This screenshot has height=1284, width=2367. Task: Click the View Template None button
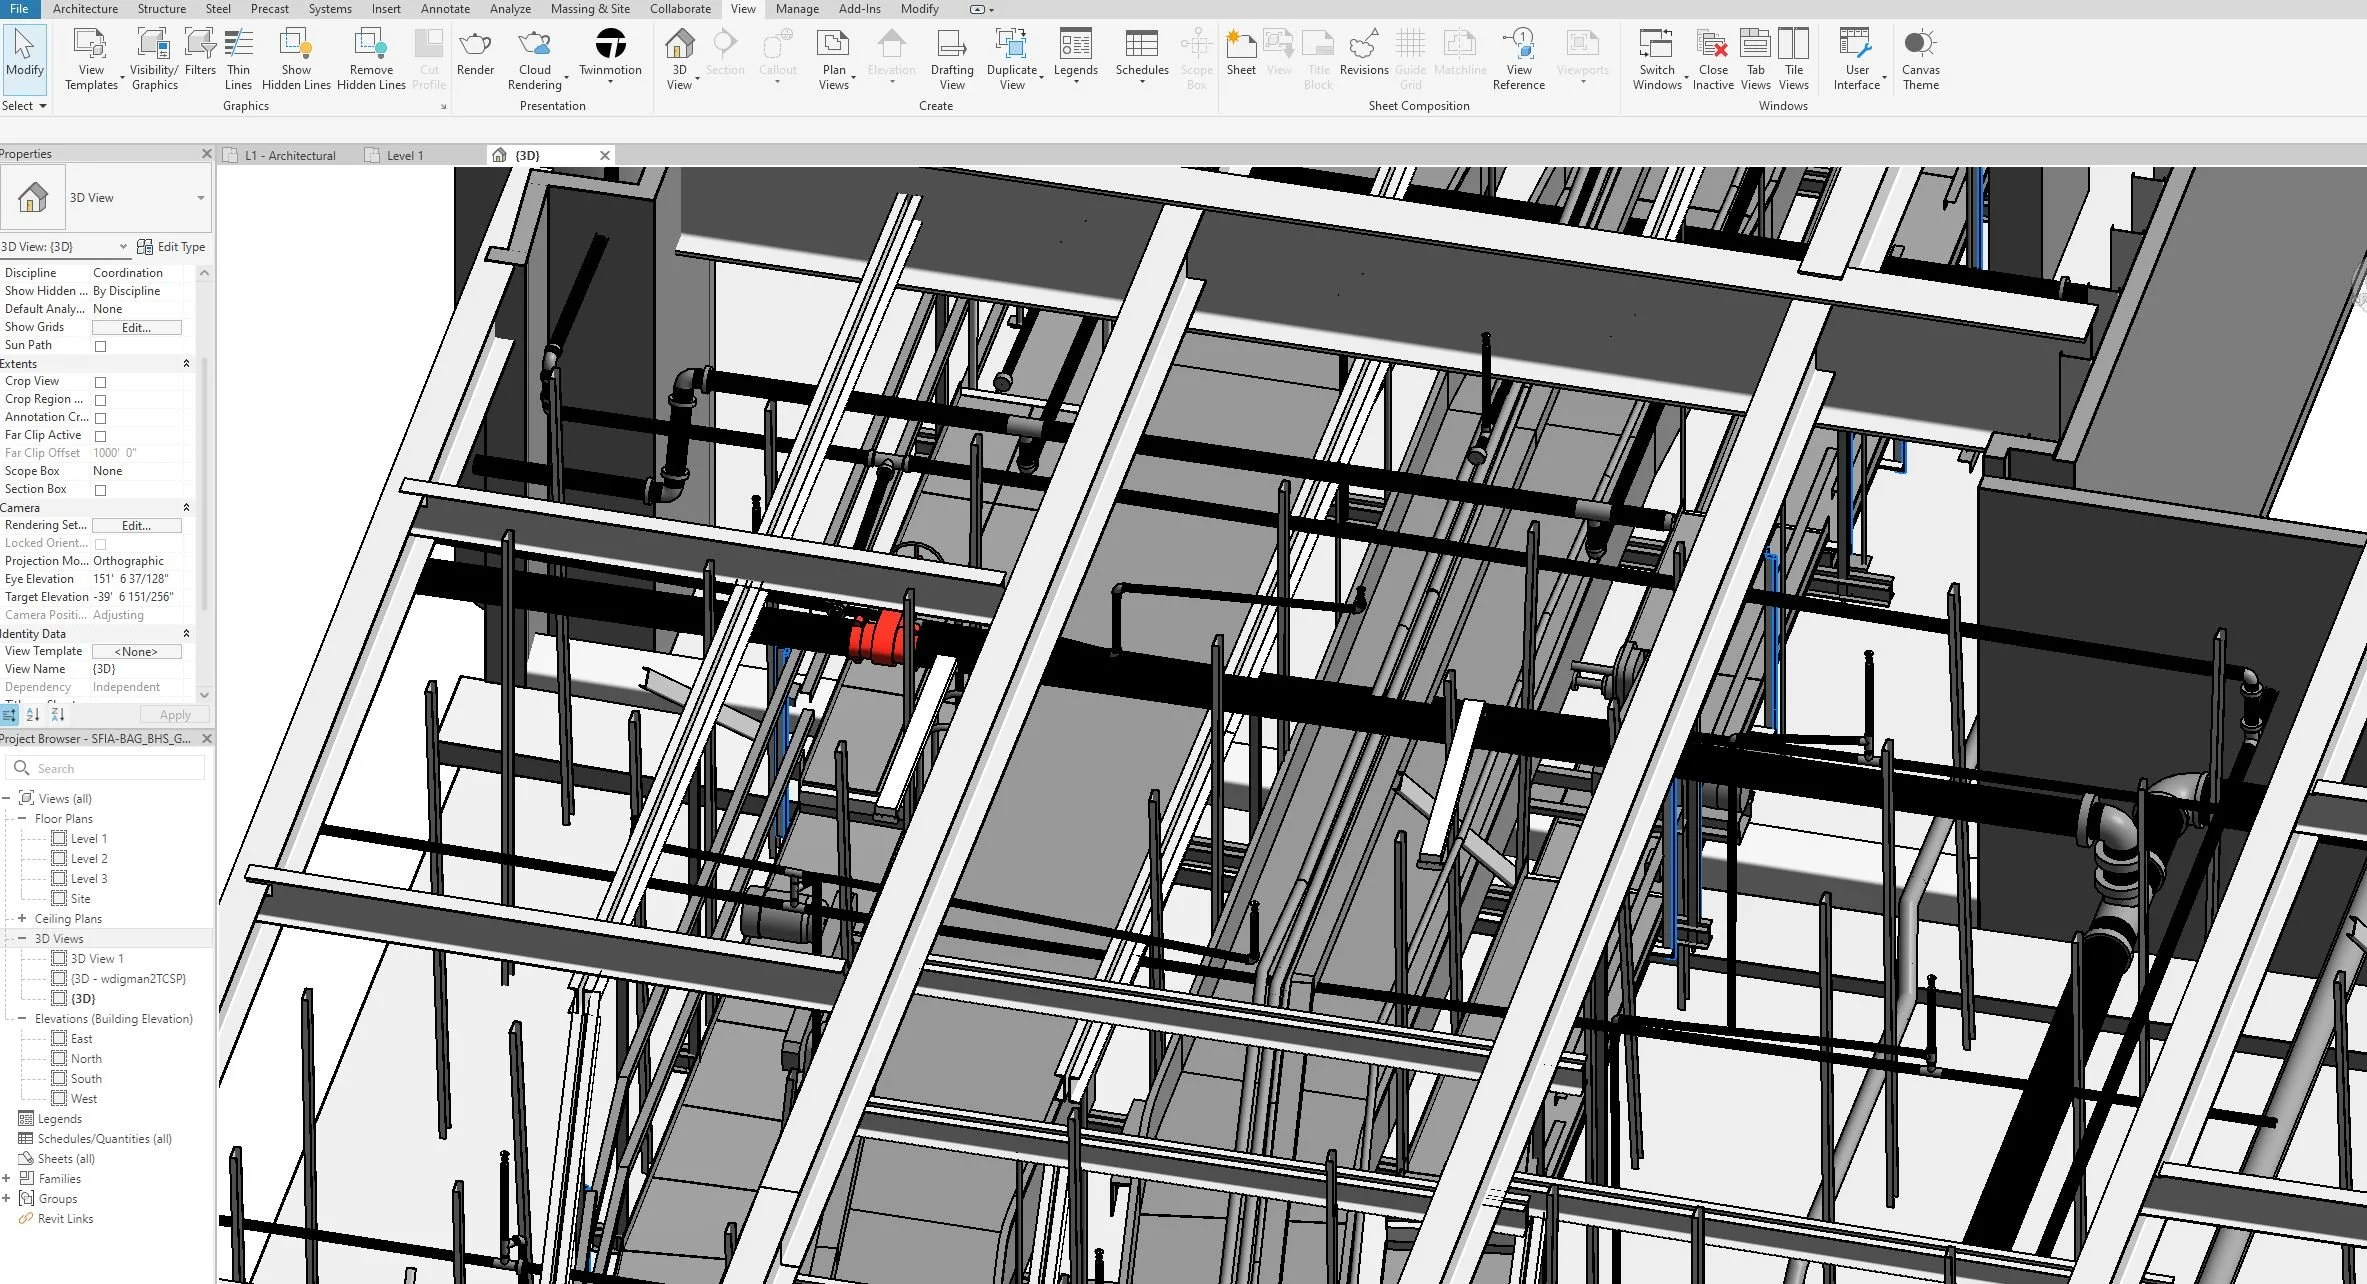tap(136, 652)
